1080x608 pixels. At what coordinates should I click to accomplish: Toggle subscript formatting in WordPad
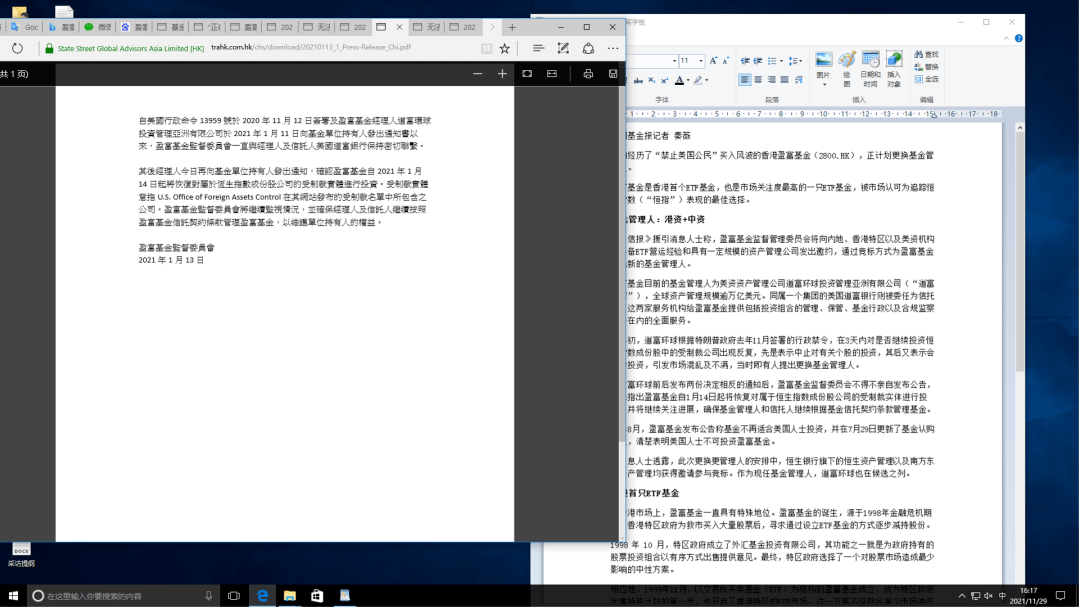click(x=652, y=81)
